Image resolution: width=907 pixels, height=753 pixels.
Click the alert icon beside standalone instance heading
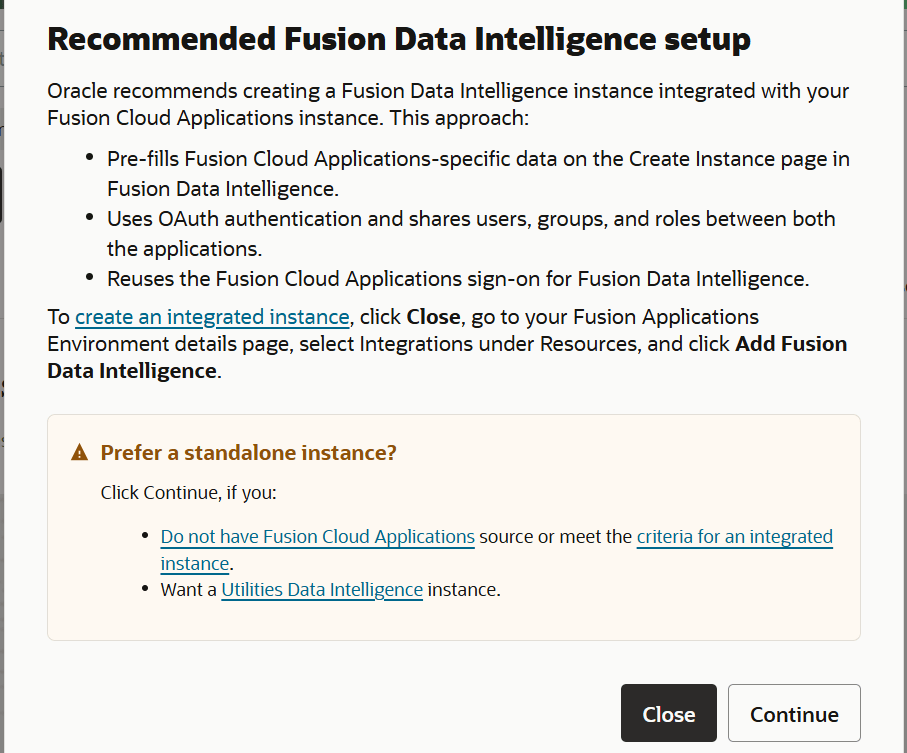(80, 452)
